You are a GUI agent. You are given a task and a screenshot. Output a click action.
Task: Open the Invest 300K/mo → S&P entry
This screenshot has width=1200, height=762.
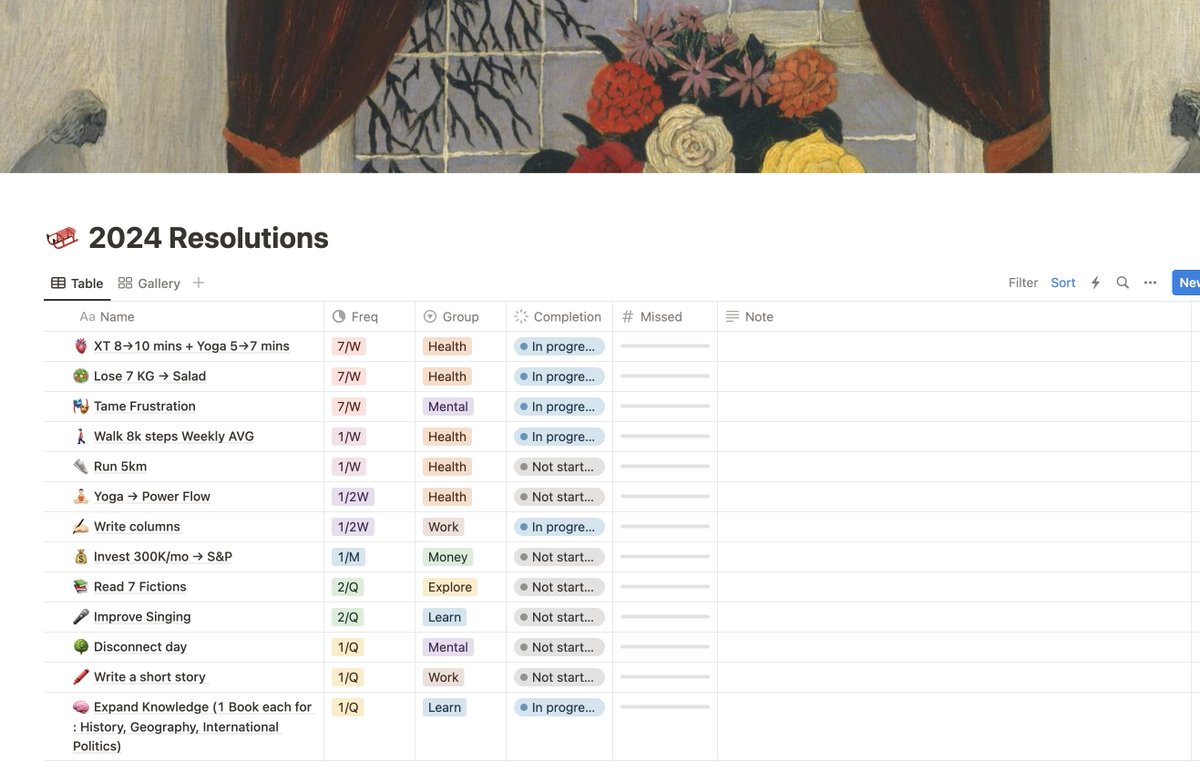click(x=163, y=557)
